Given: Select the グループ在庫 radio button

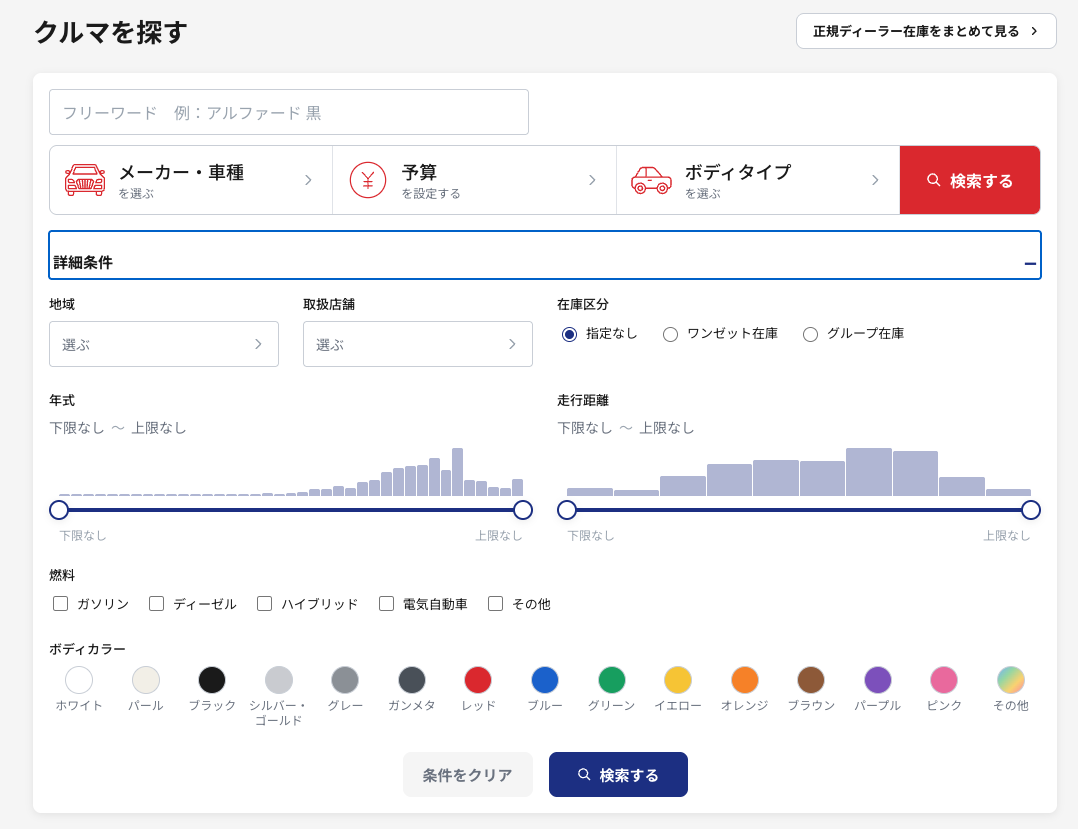Looking at the screenshot, I should [811, 335].
